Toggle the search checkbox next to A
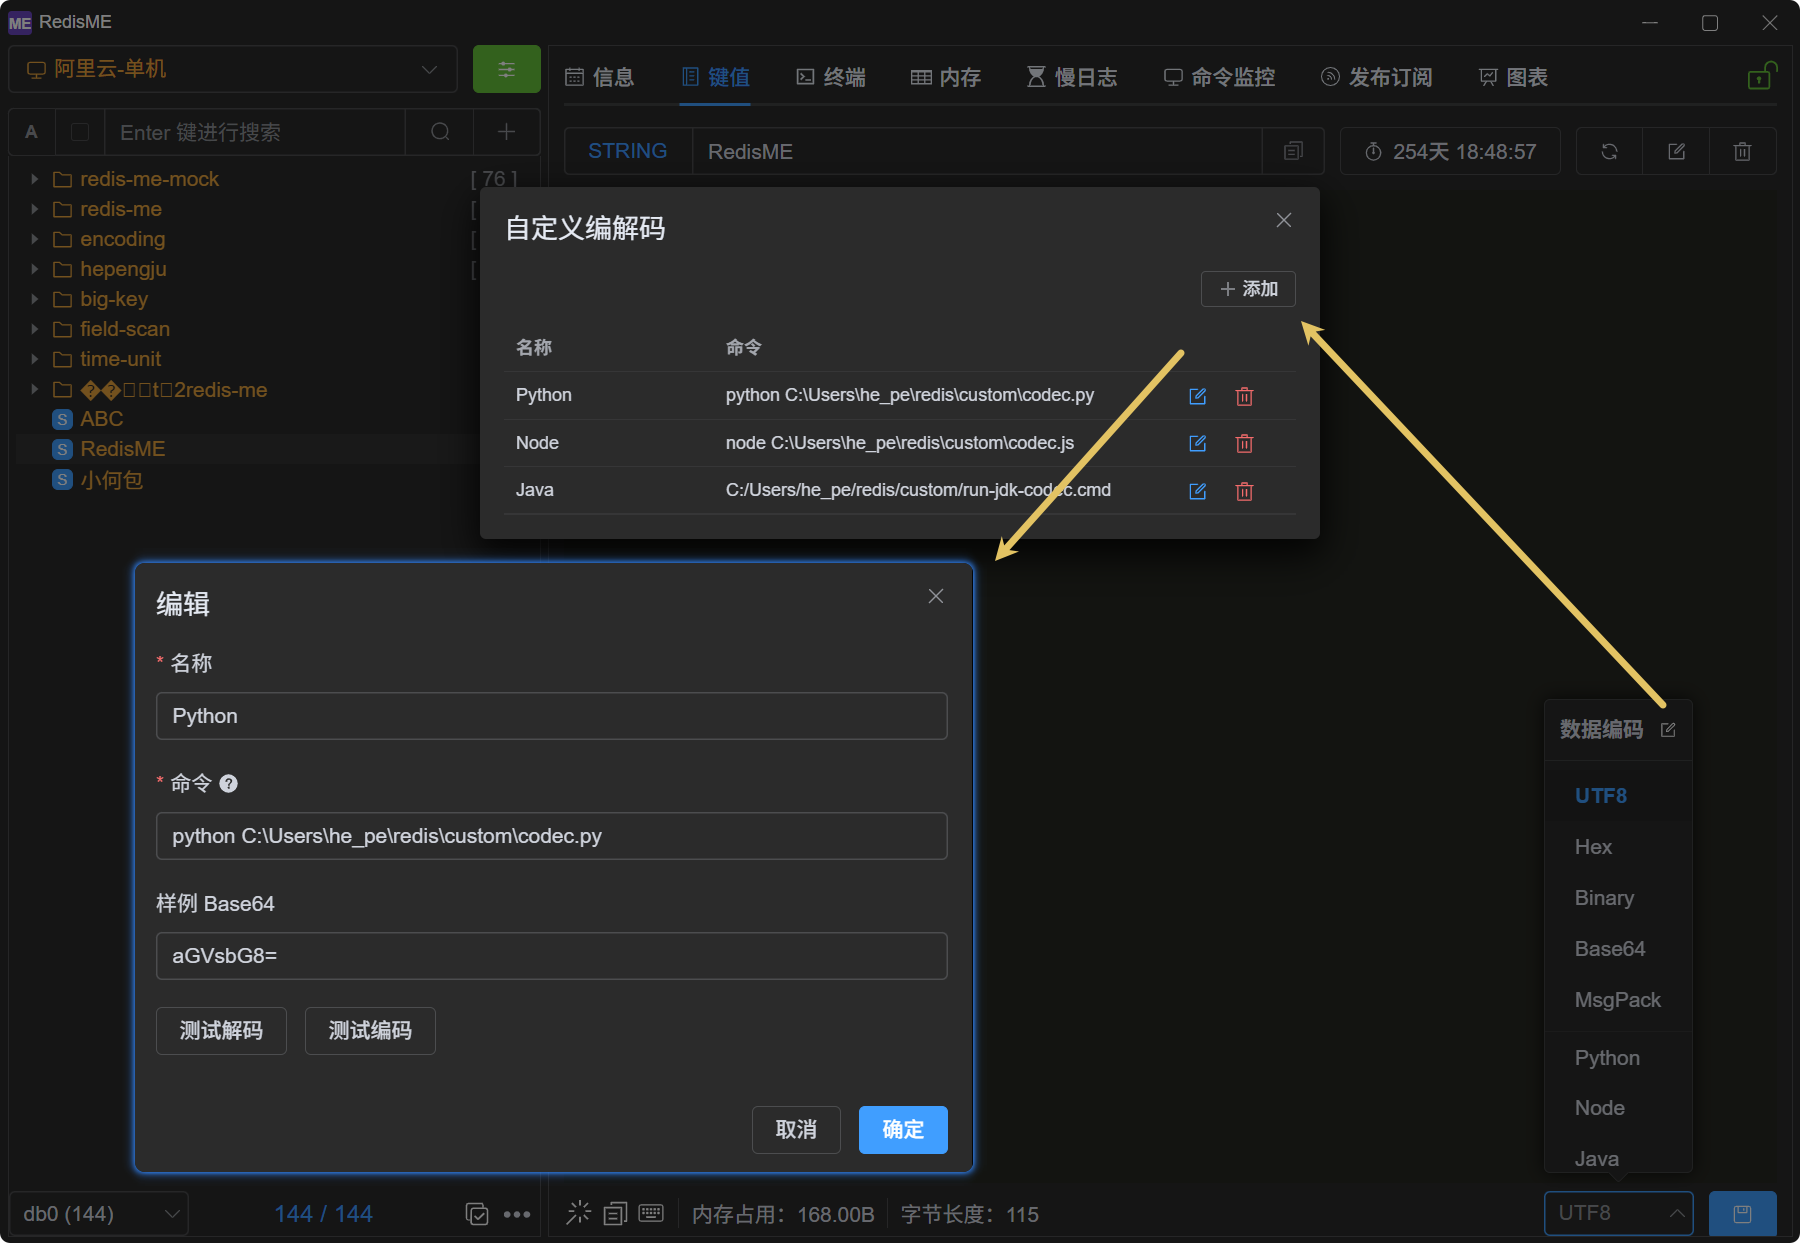The width and height of the screenshot is (1800, 1243). (81, 132)
